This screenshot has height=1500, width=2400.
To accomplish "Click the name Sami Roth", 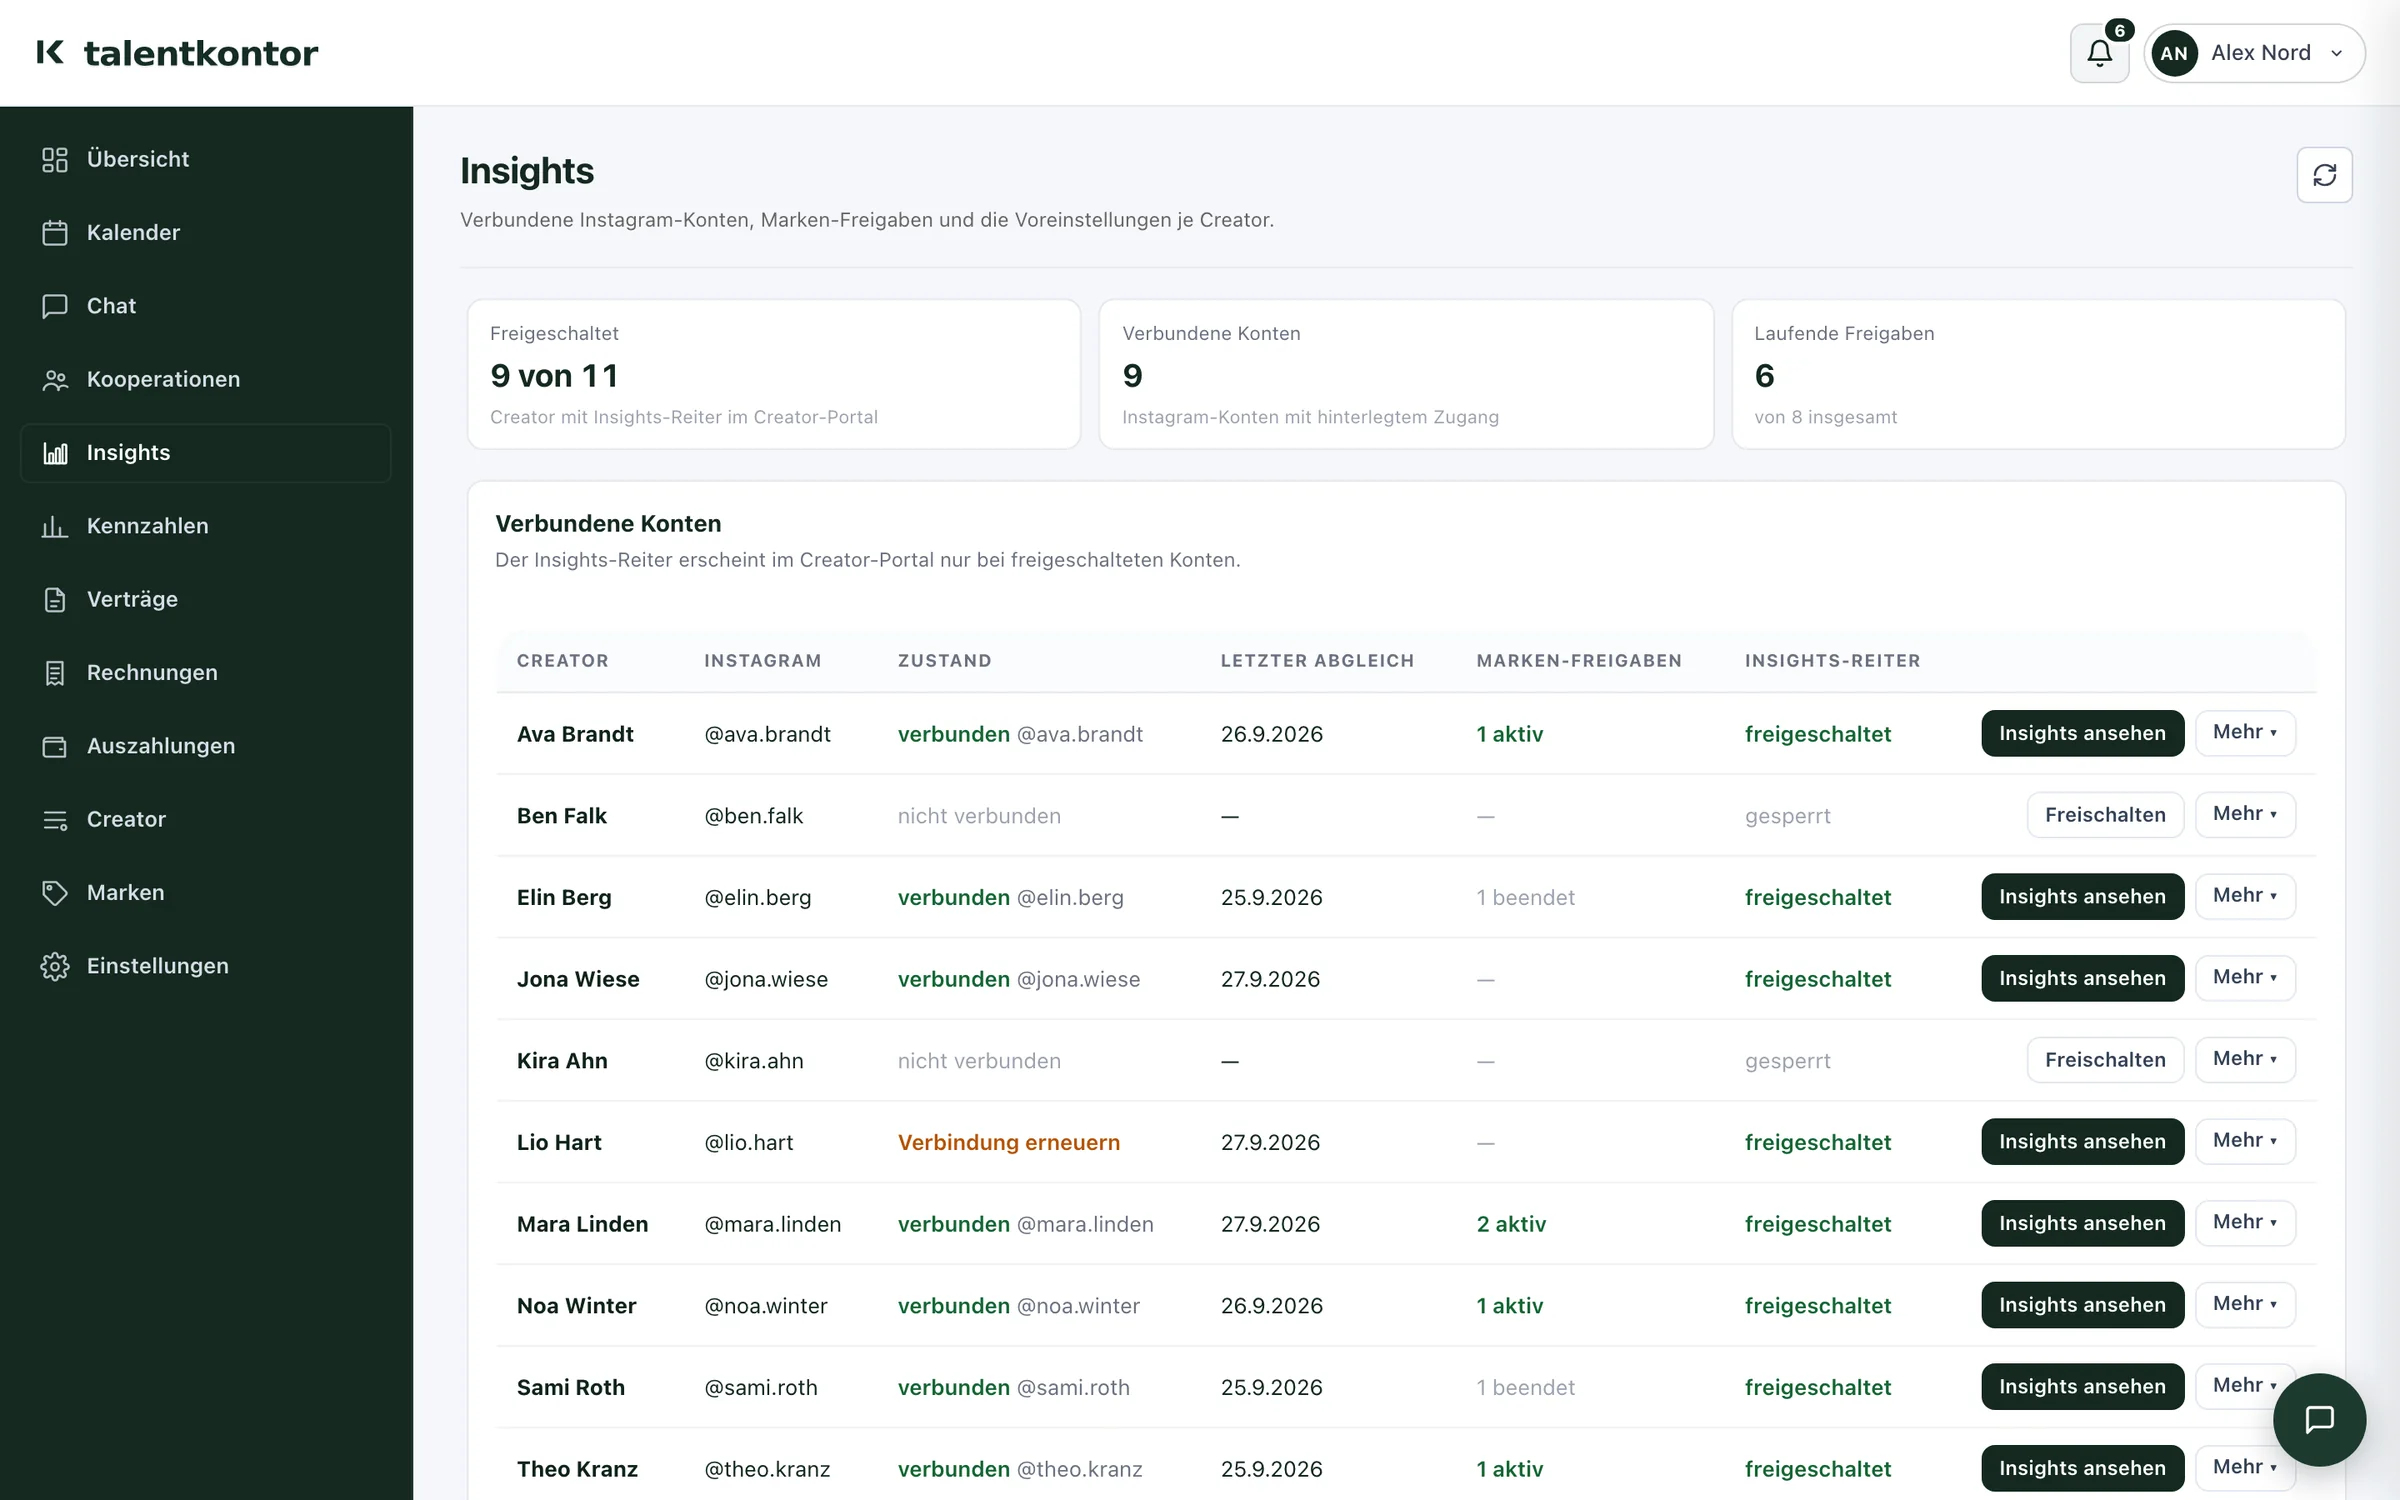I will click(570, 1388).
